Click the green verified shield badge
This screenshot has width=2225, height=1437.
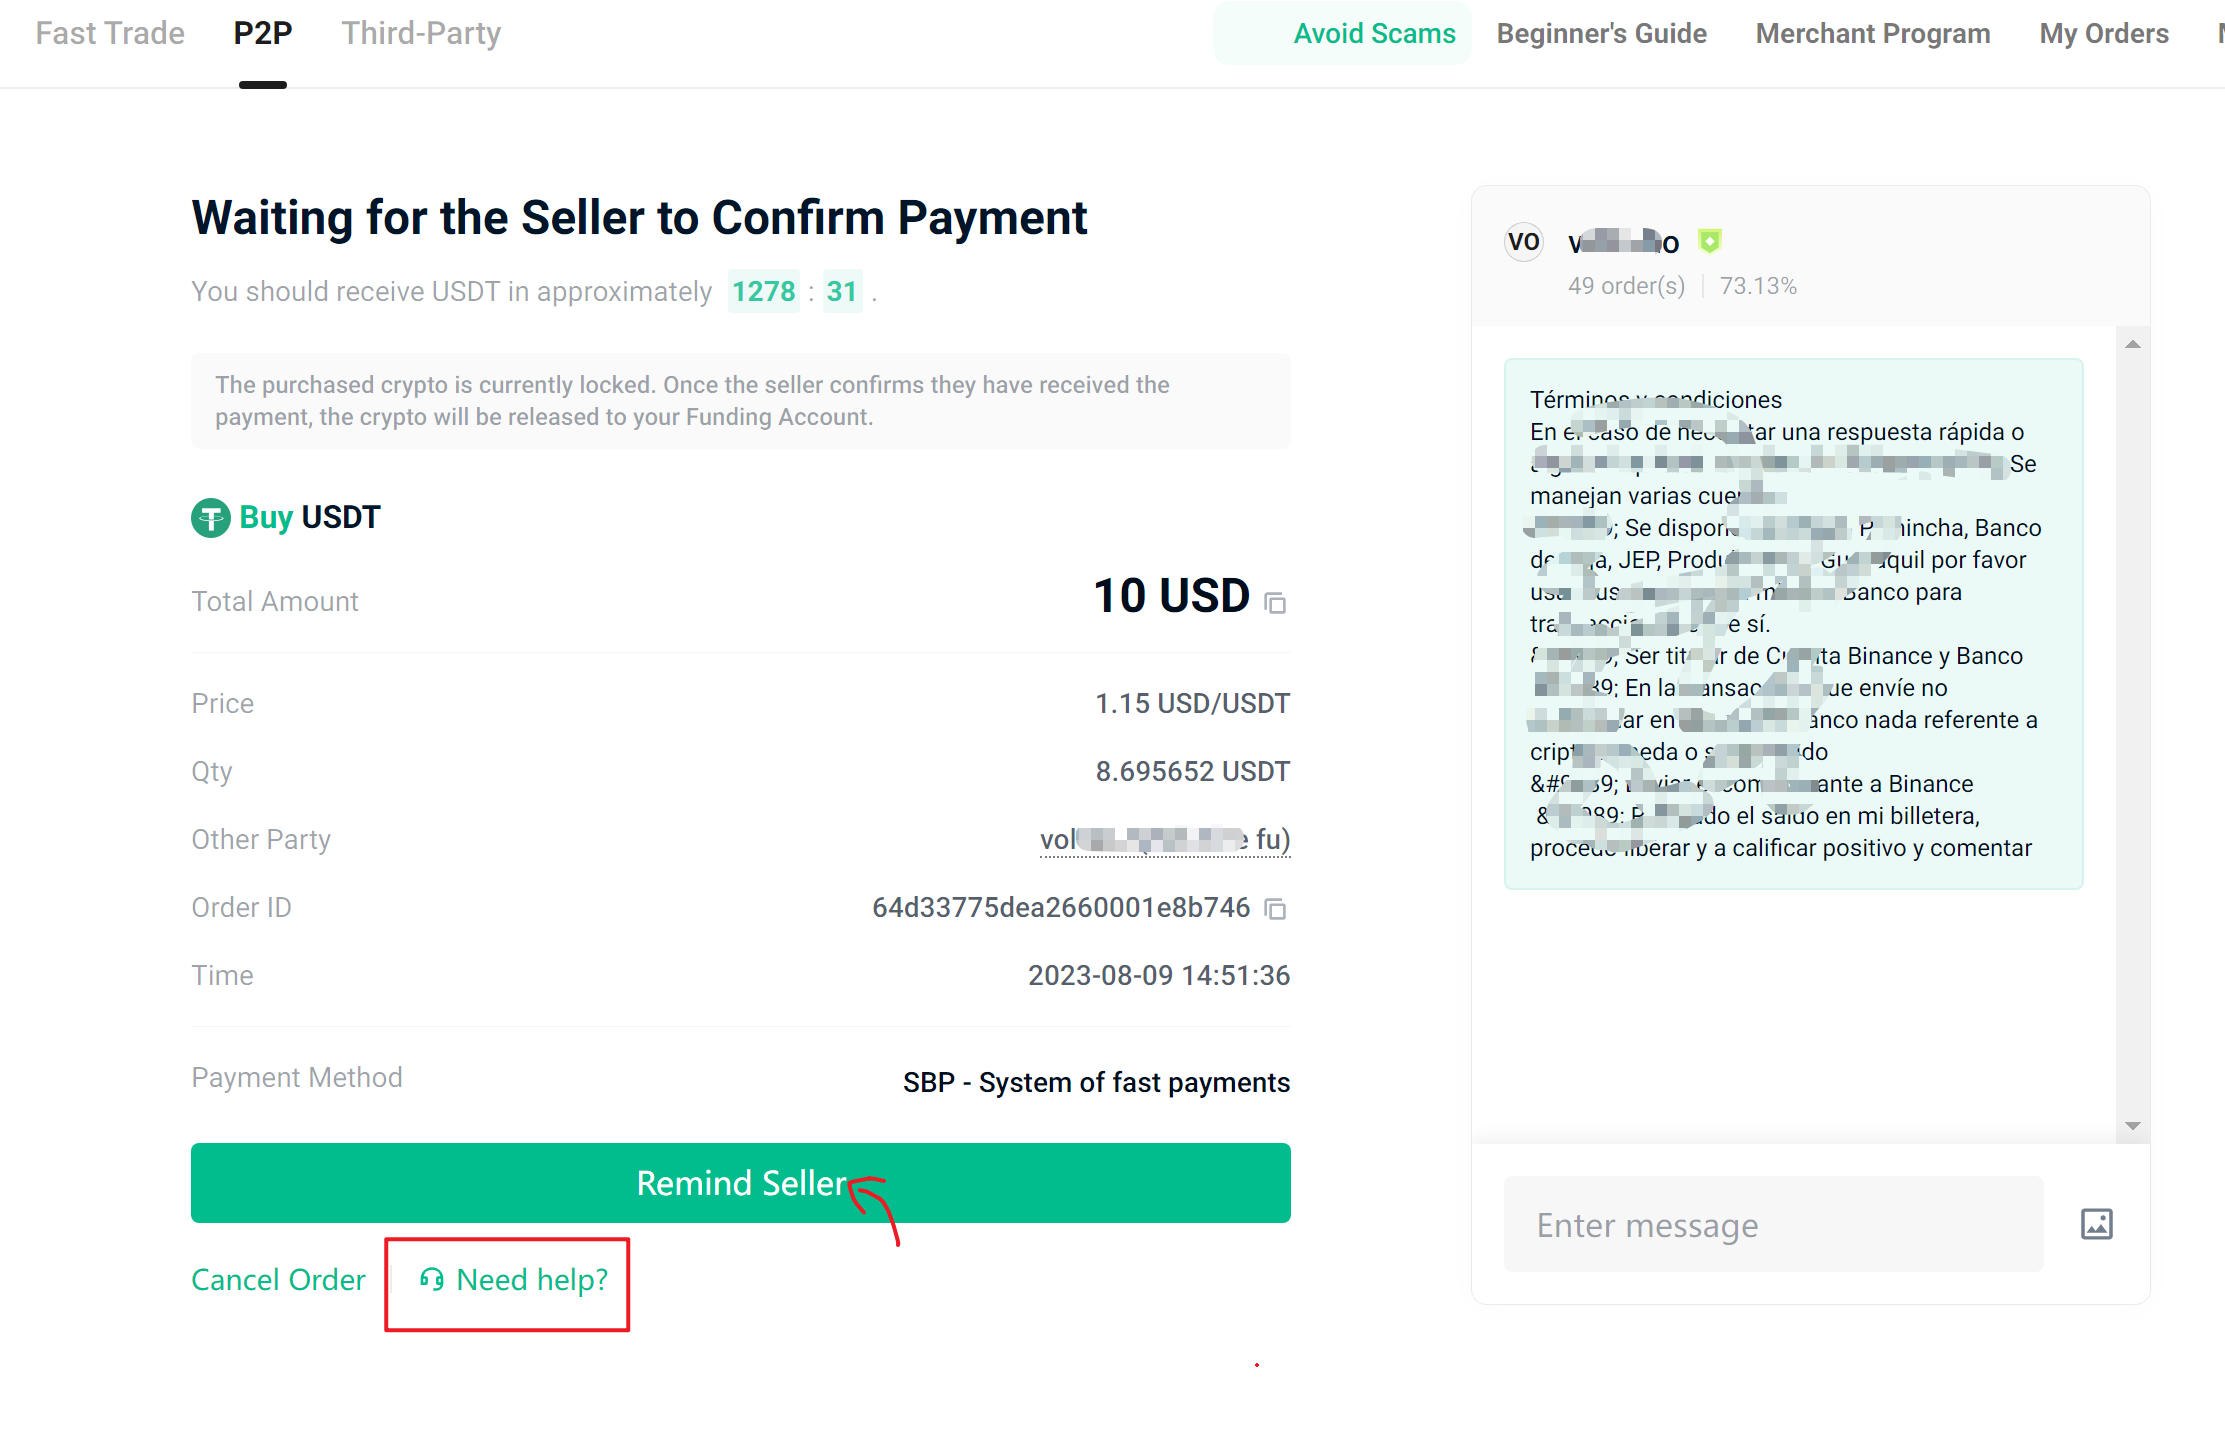[x=1710, y=241]
